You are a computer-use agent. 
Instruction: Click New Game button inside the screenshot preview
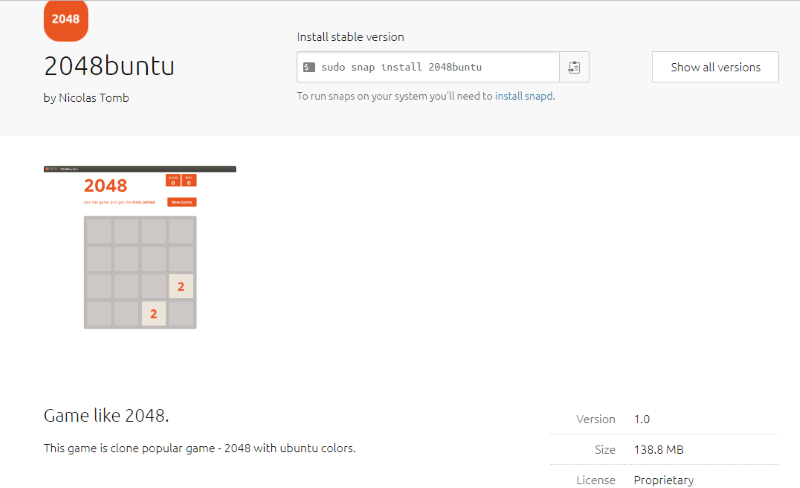(x=182, y=202)
